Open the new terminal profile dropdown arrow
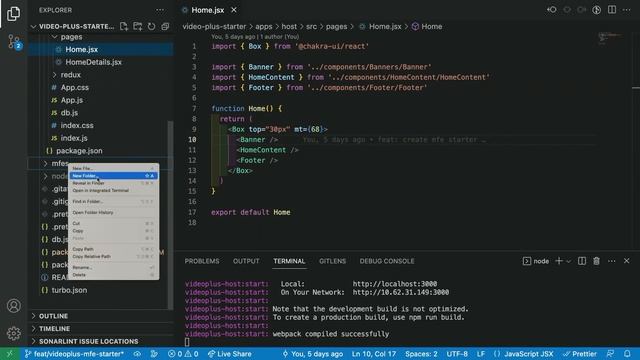 [568, 261]
